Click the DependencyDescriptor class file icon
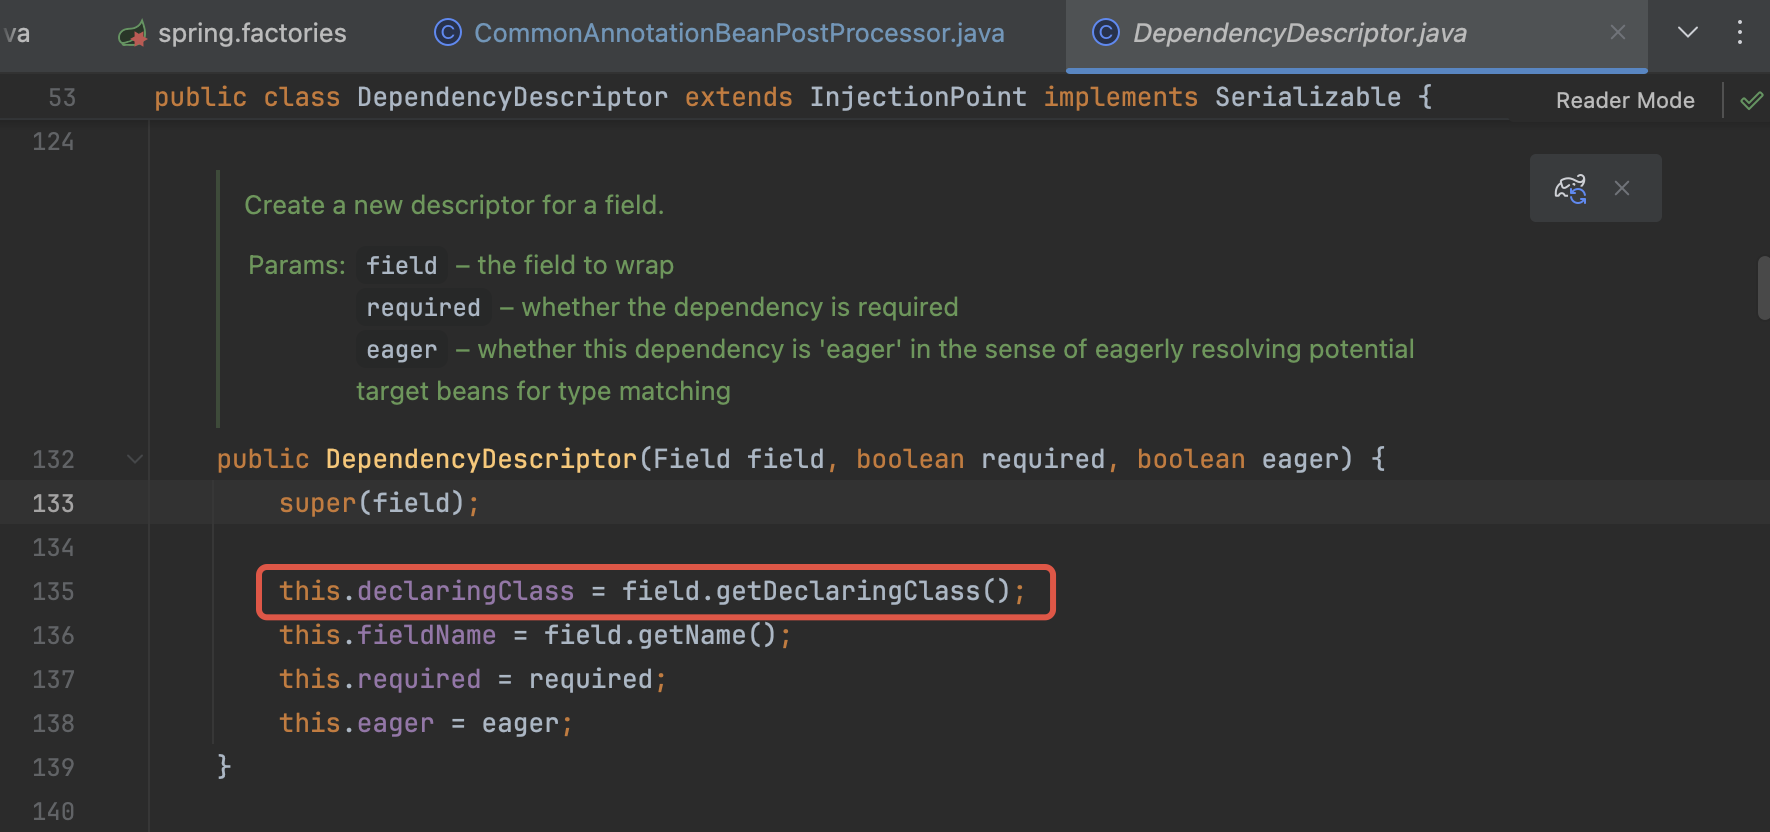This screenshot has width=1770, height=832. [x=1106, y=33]
